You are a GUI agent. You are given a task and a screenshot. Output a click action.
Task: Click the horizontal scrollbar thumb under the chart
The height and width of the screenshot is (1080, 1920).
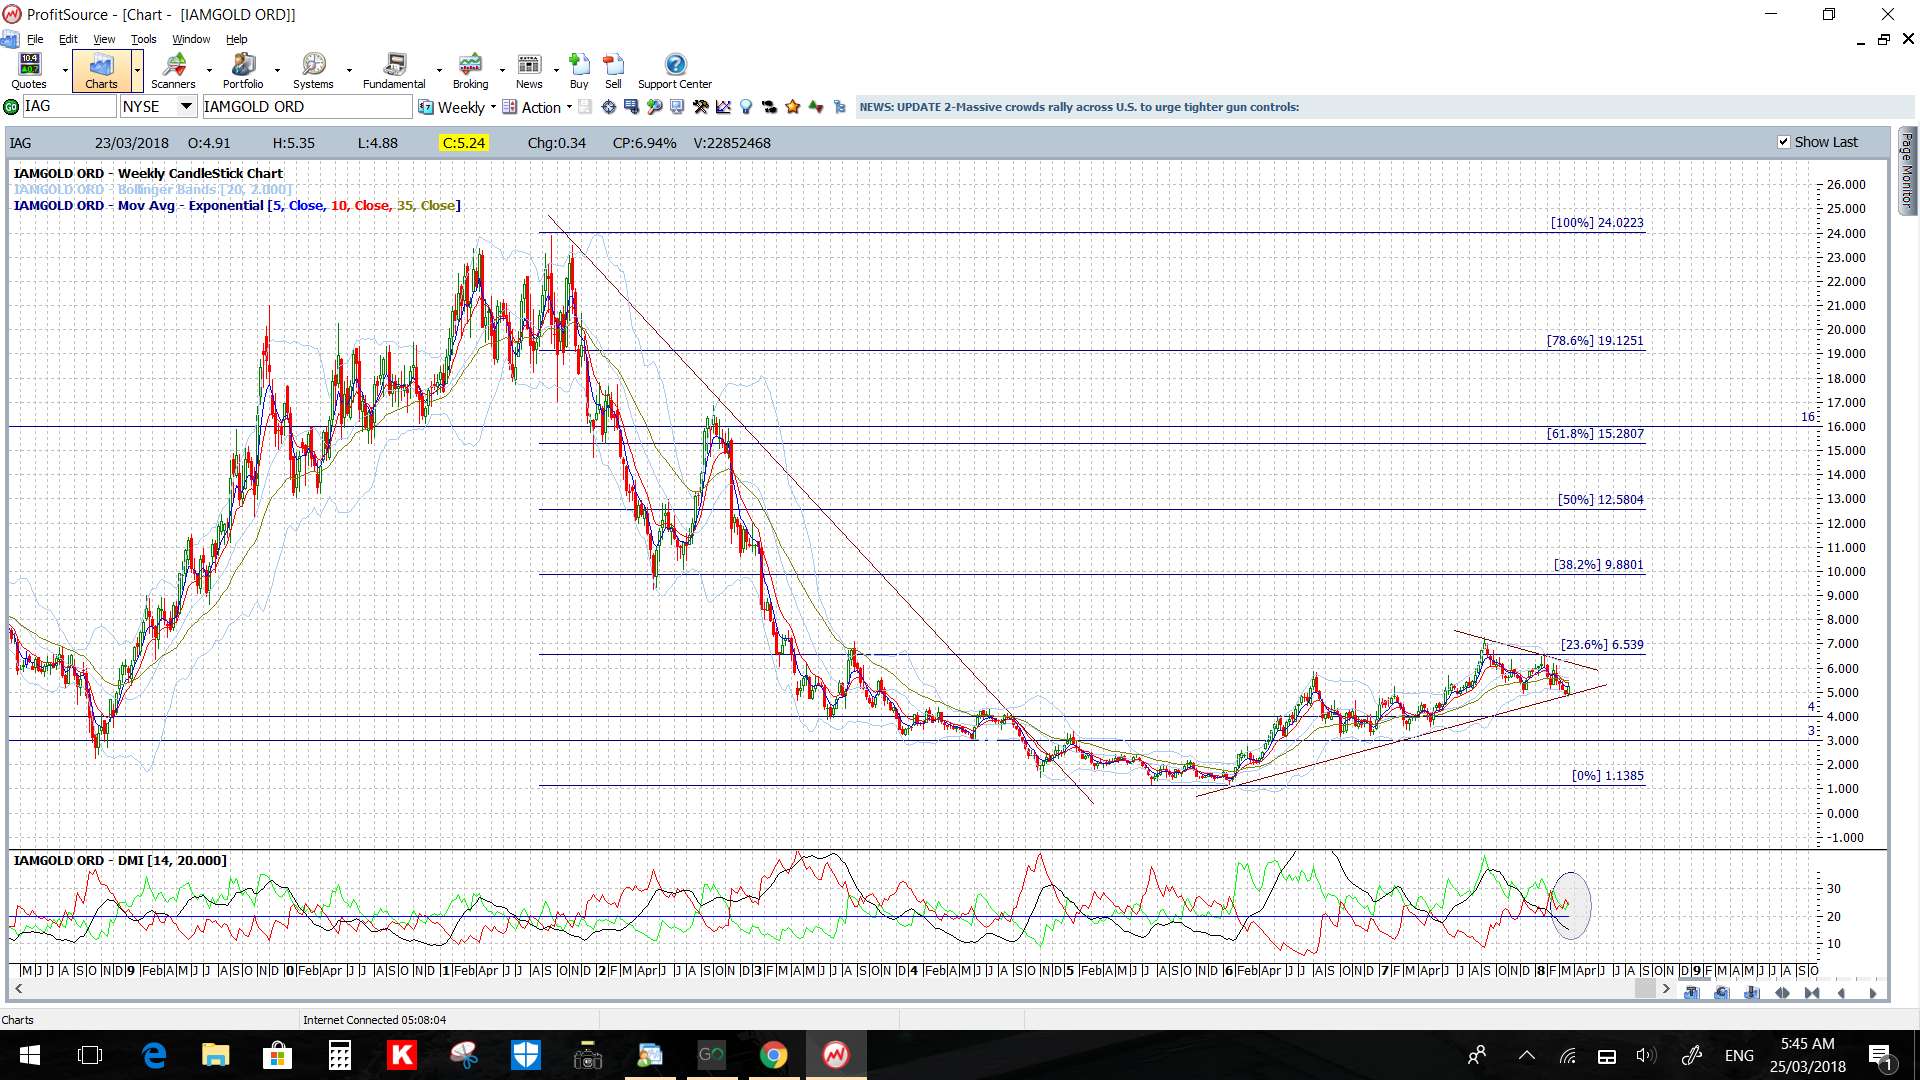tap(1645, 989)
